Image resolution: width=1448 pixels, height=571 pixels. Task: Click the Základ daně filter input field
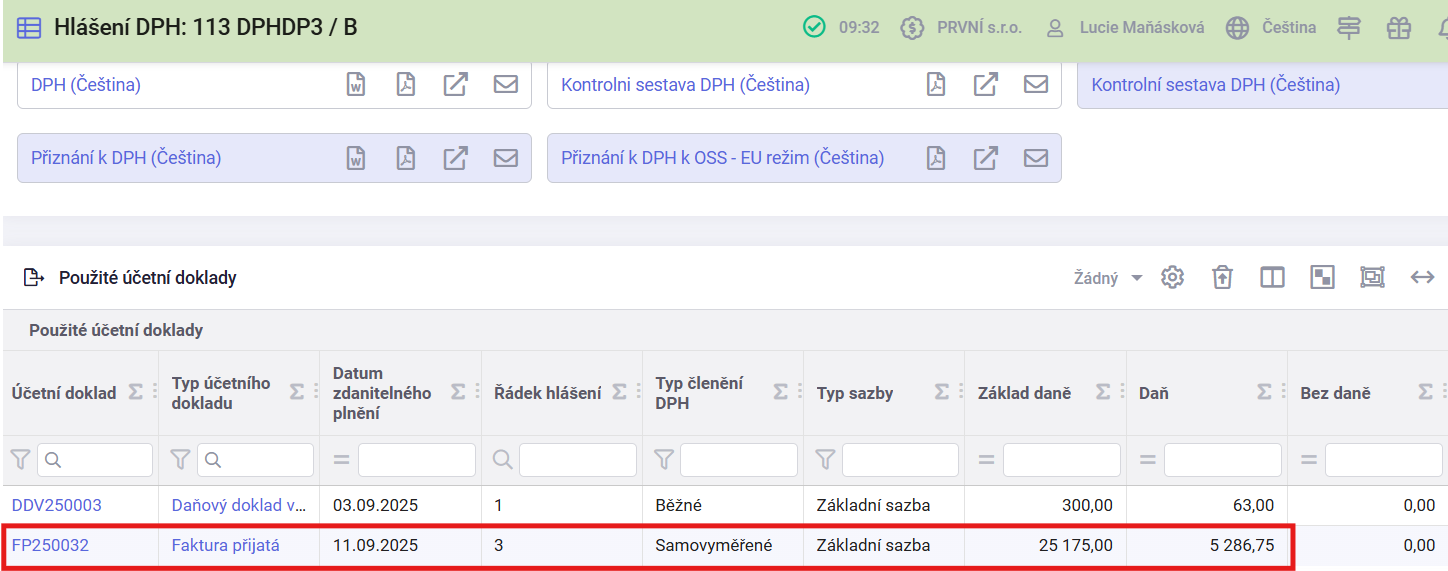point(1061,460)
